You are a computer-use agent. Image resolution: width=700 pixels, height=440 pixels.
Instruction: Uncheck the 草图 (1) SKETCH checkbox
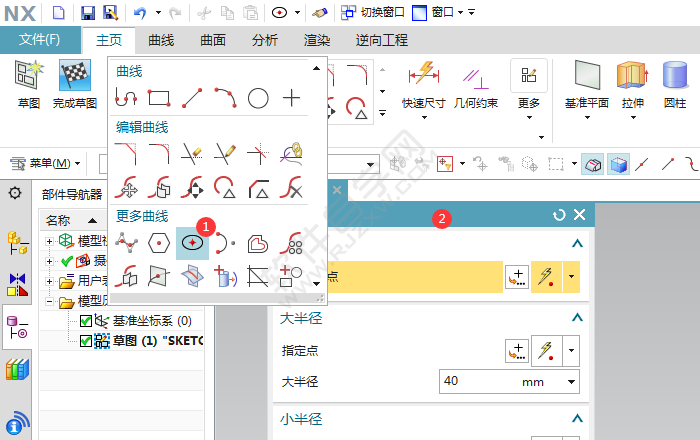(86, 340)
